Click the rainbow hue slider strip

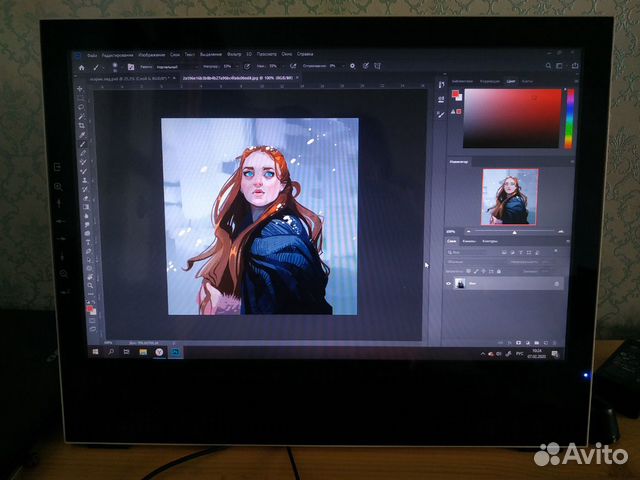[x=569, y=118]
